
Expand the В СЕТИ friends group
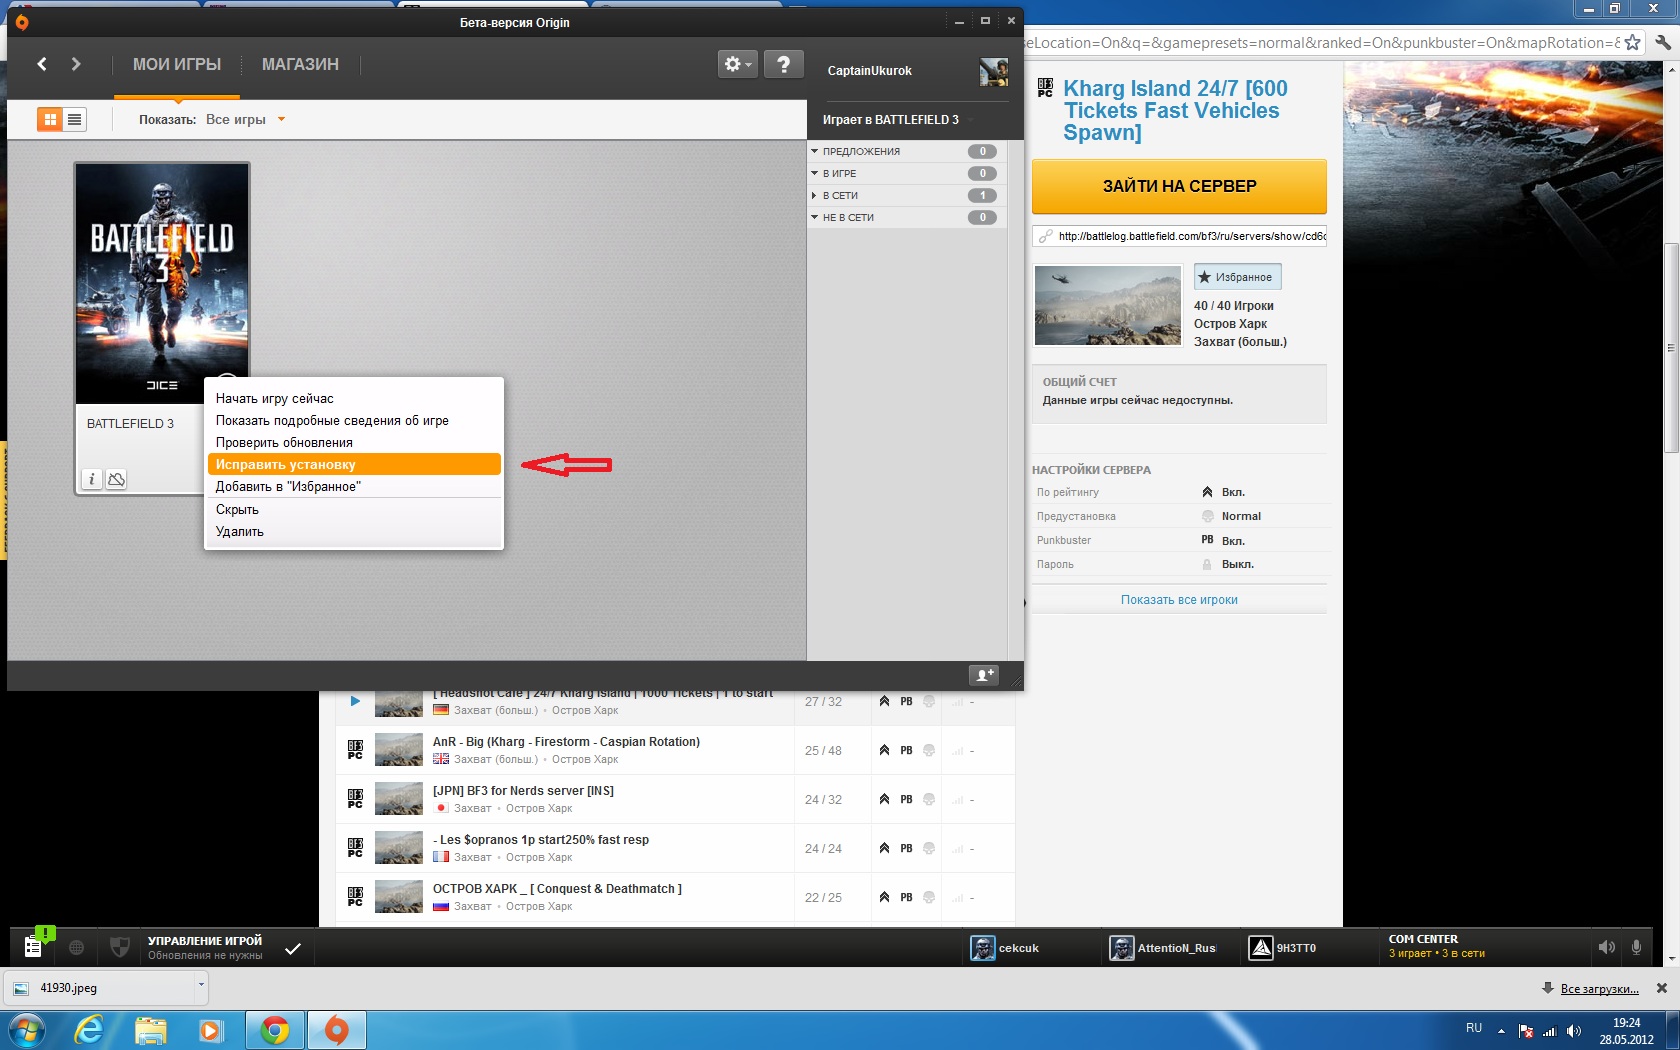point(815,195)
